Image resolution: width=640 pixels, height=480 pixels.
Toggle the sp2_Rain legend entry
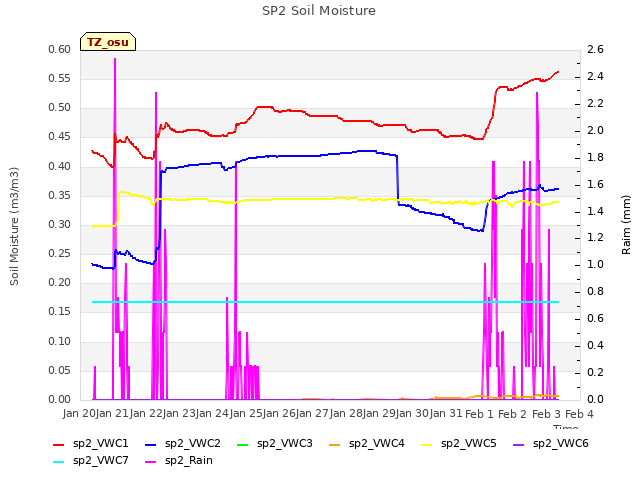pyautogui.click(x=179, y=460)
